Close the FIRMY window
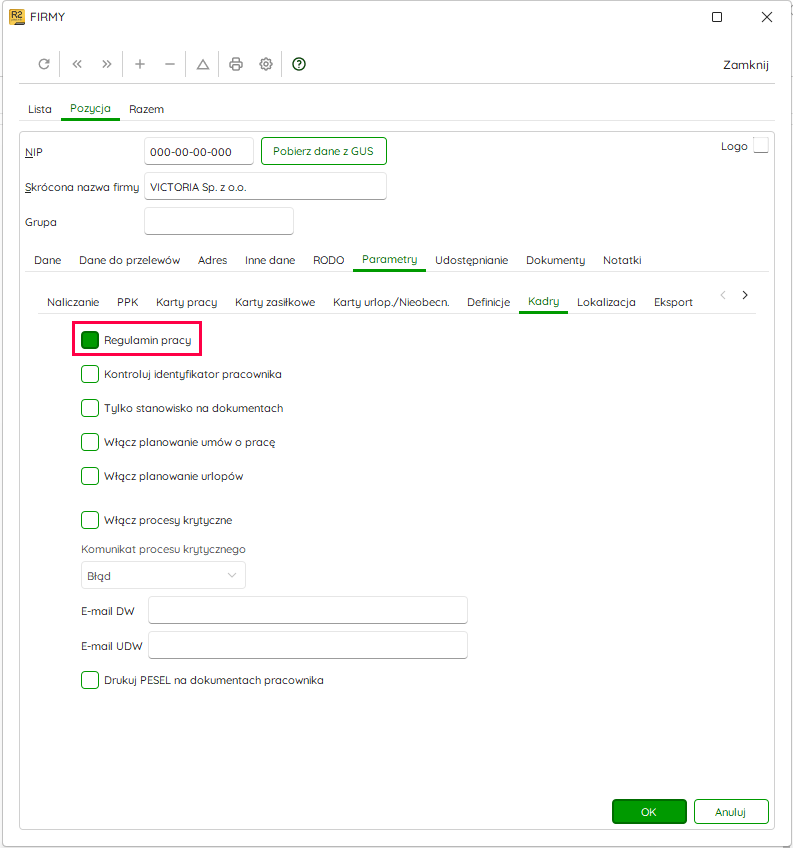Viewport: 793px width, 848px height. [x=766, y=17]
